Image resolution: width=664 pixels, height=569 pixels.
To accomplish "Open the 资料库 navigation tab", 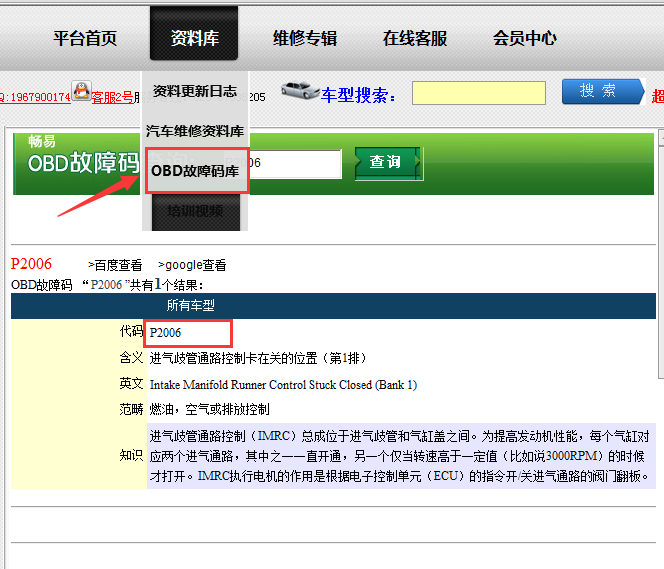I will (x=194, y=33).
